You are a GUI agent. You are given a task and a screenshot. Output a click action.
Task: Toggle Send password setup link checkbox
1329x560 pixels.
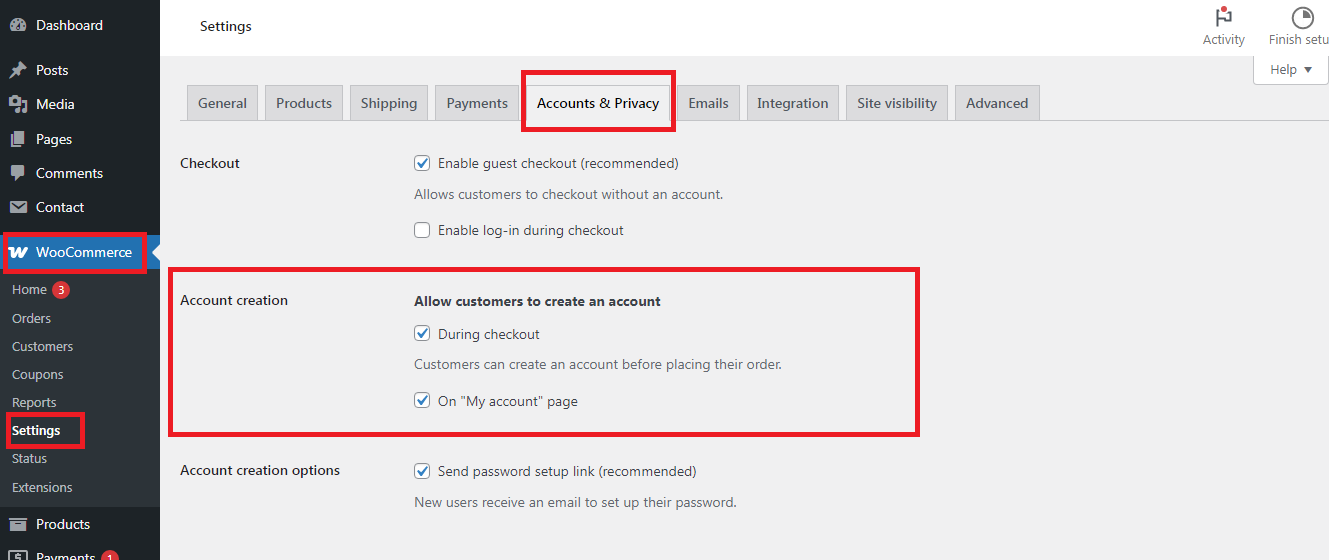tap(422, 471)
